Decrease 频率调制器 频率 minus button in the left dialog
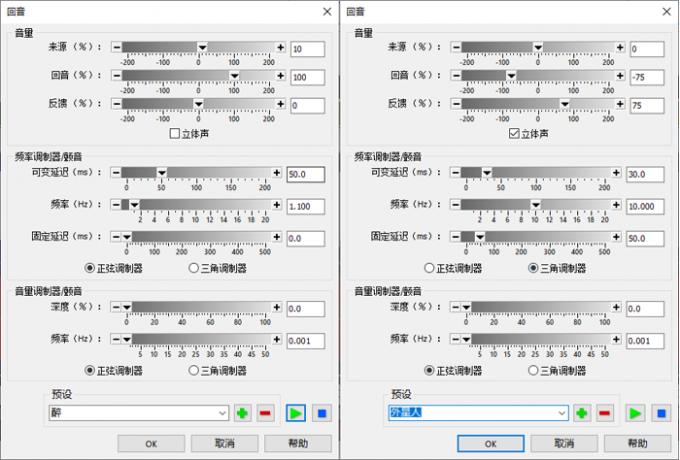This screenshot has width=680, height=460. coord(116,205)
